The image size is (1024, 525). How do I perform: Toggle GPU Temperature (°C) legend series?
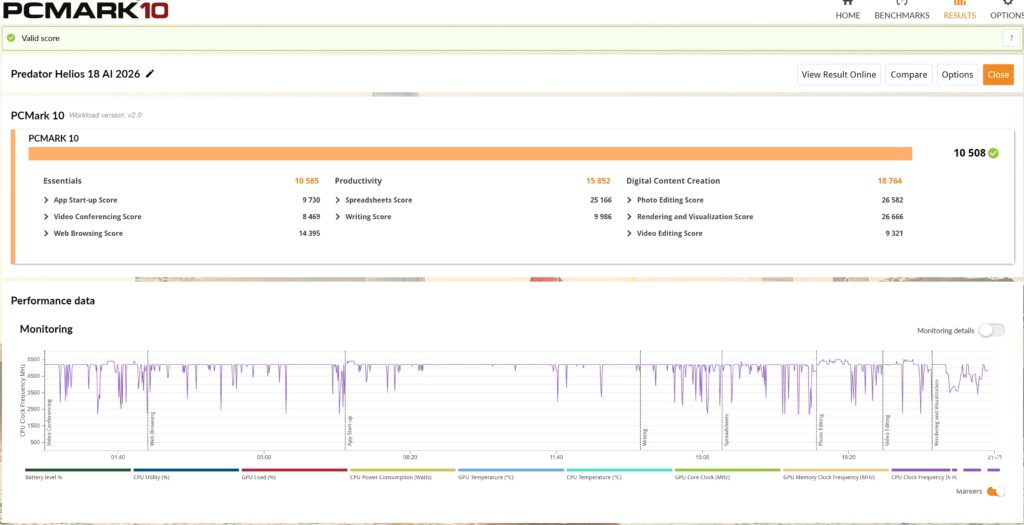pos(511,473)
